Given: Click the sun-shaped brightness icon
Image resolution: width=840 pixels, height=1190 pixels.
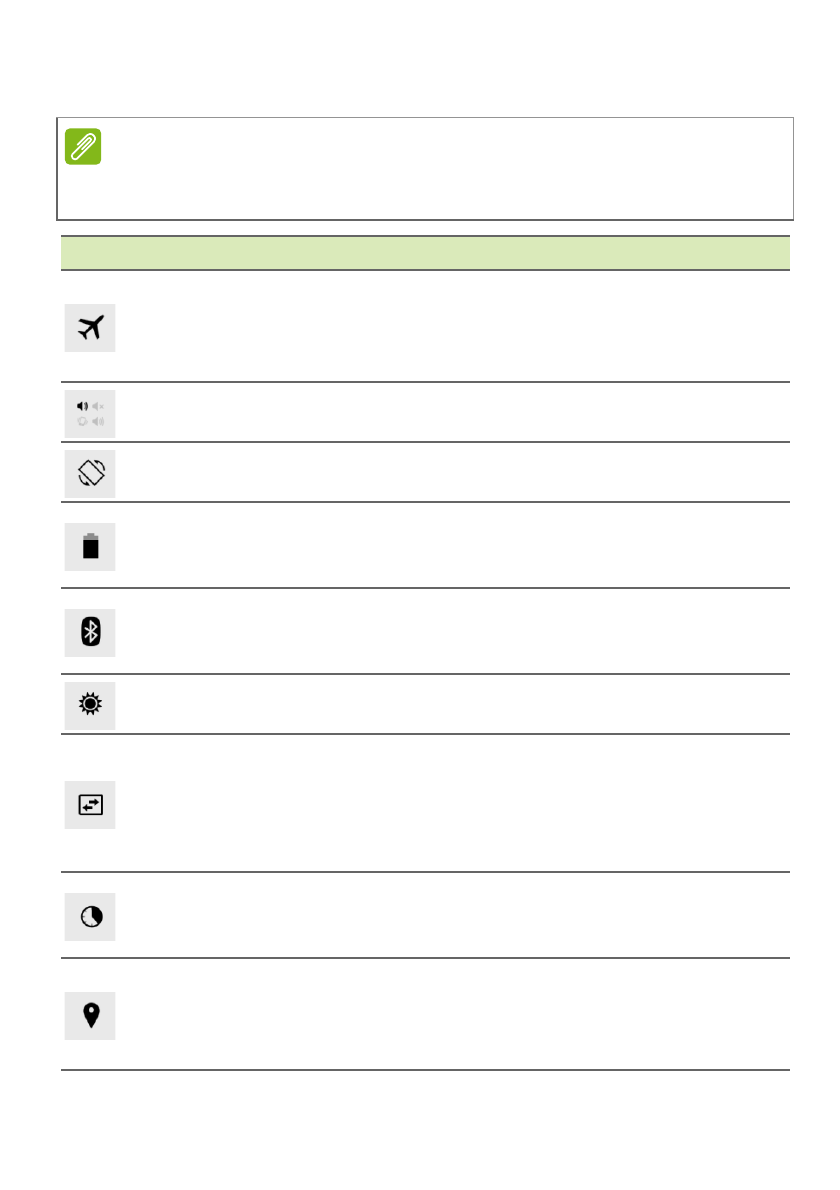Looking at the screenshot, I should pyautogui.click(x=90, y=704).
